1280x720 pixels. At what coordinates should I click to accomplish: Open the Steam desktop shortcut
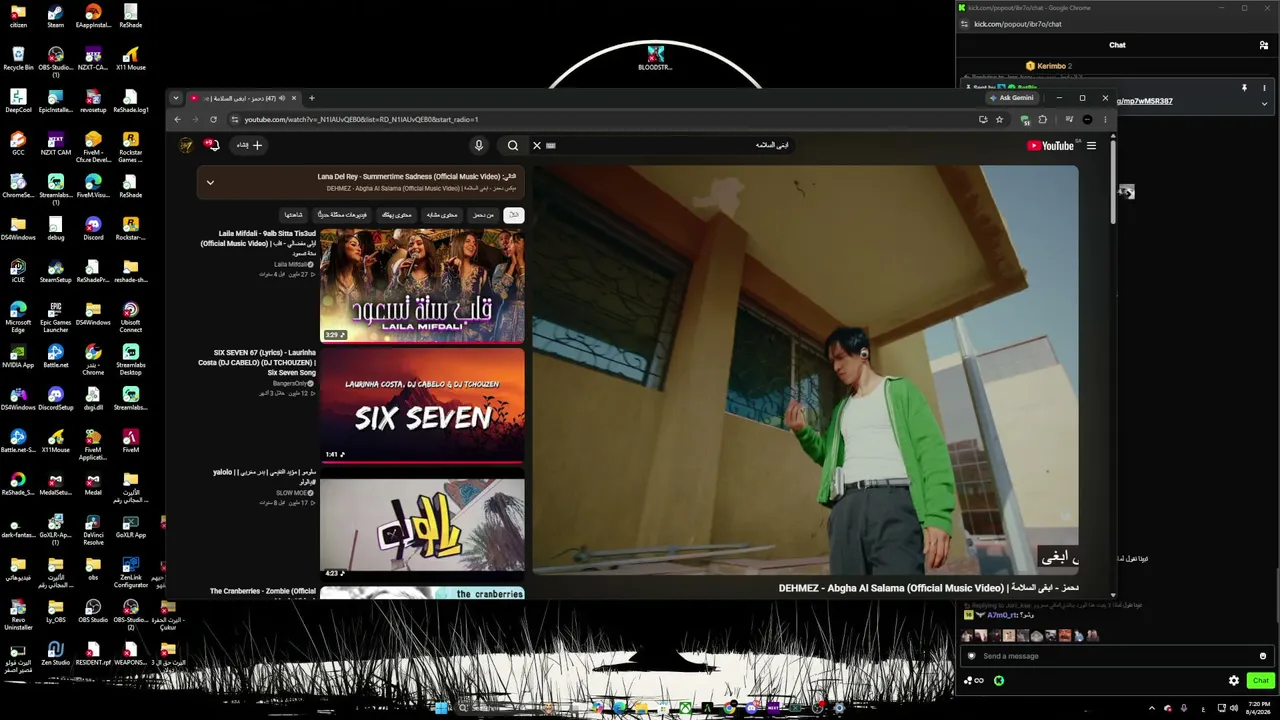[x=55, y=16]
